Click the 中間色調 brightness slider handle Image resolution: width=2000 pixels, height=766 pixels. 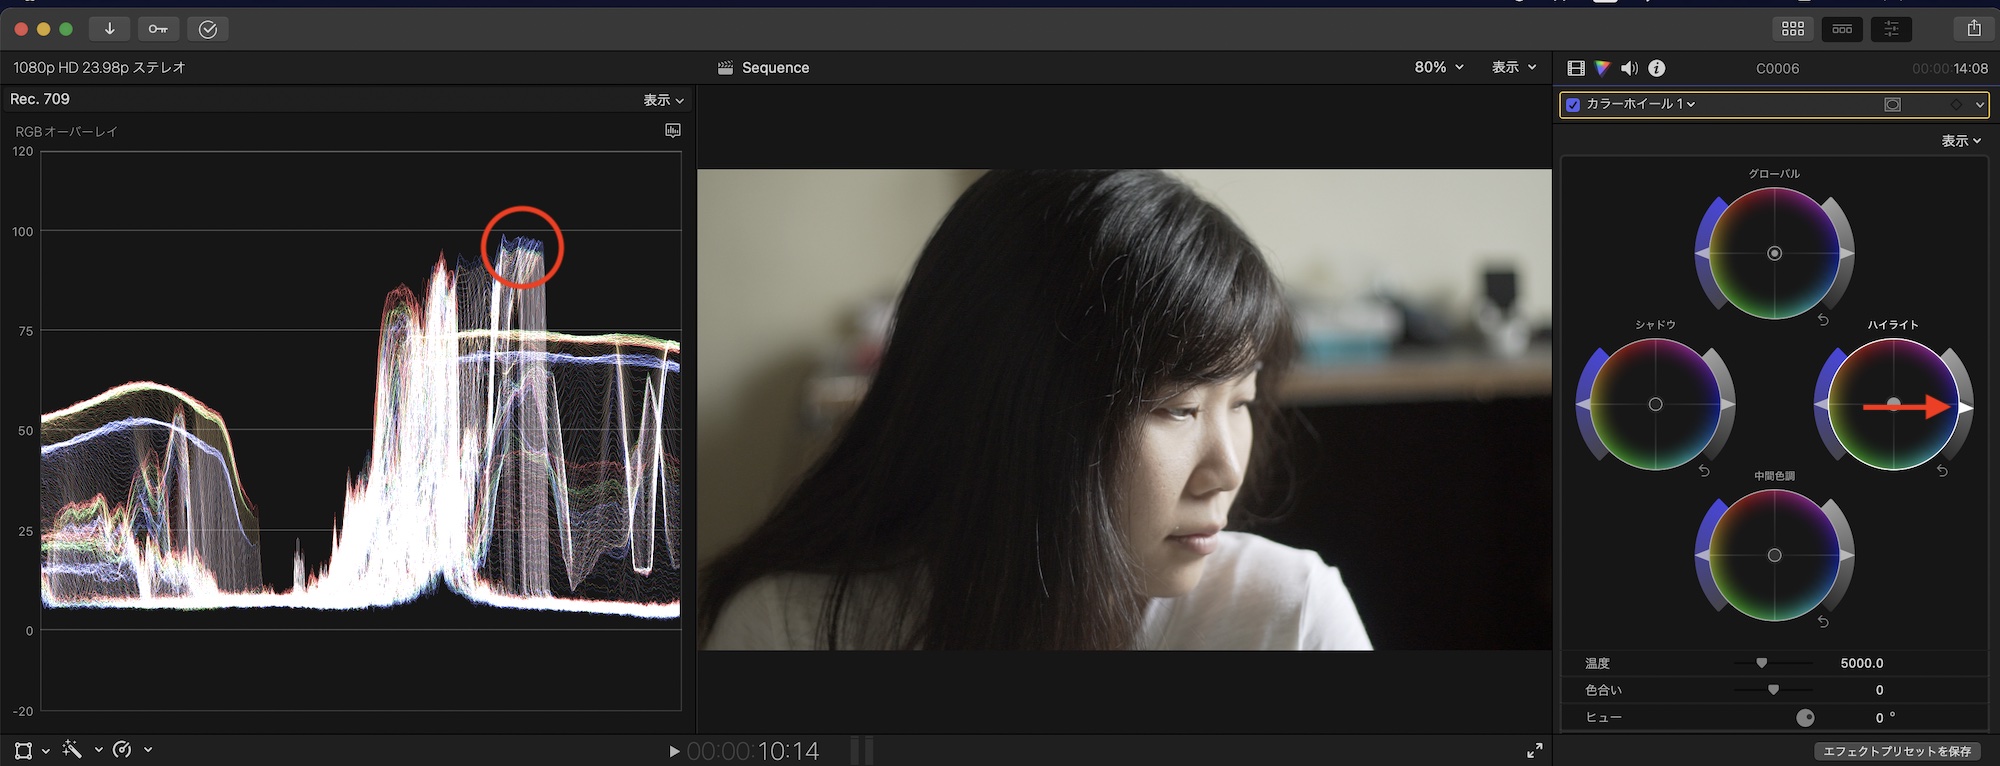(1848, 556)
